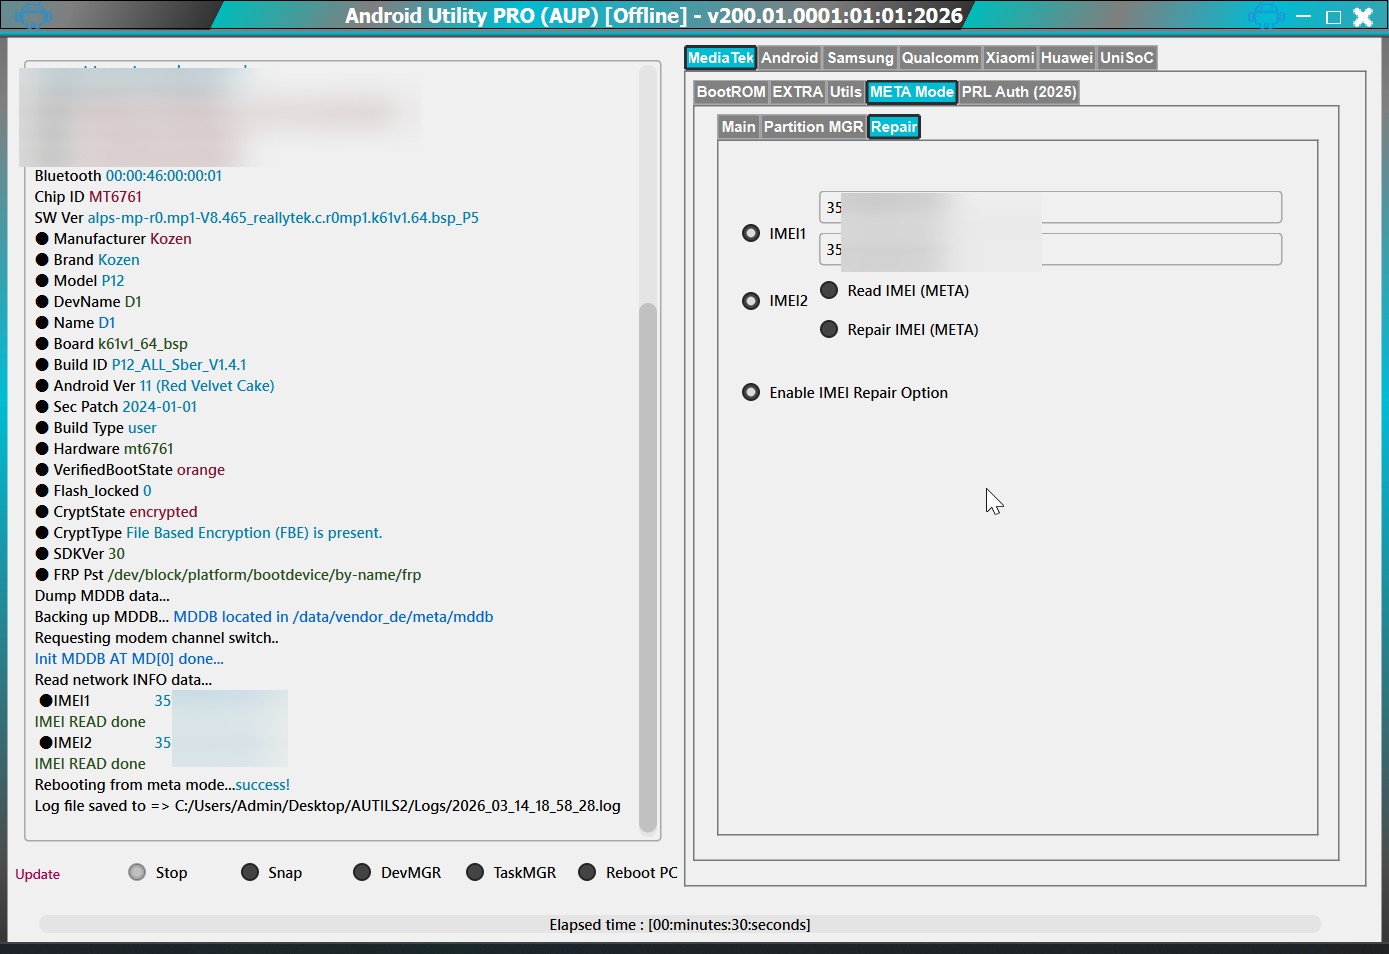Click the 'Model P12' log entry
The height and width of the screenshot is (954, 1389).
80,281
